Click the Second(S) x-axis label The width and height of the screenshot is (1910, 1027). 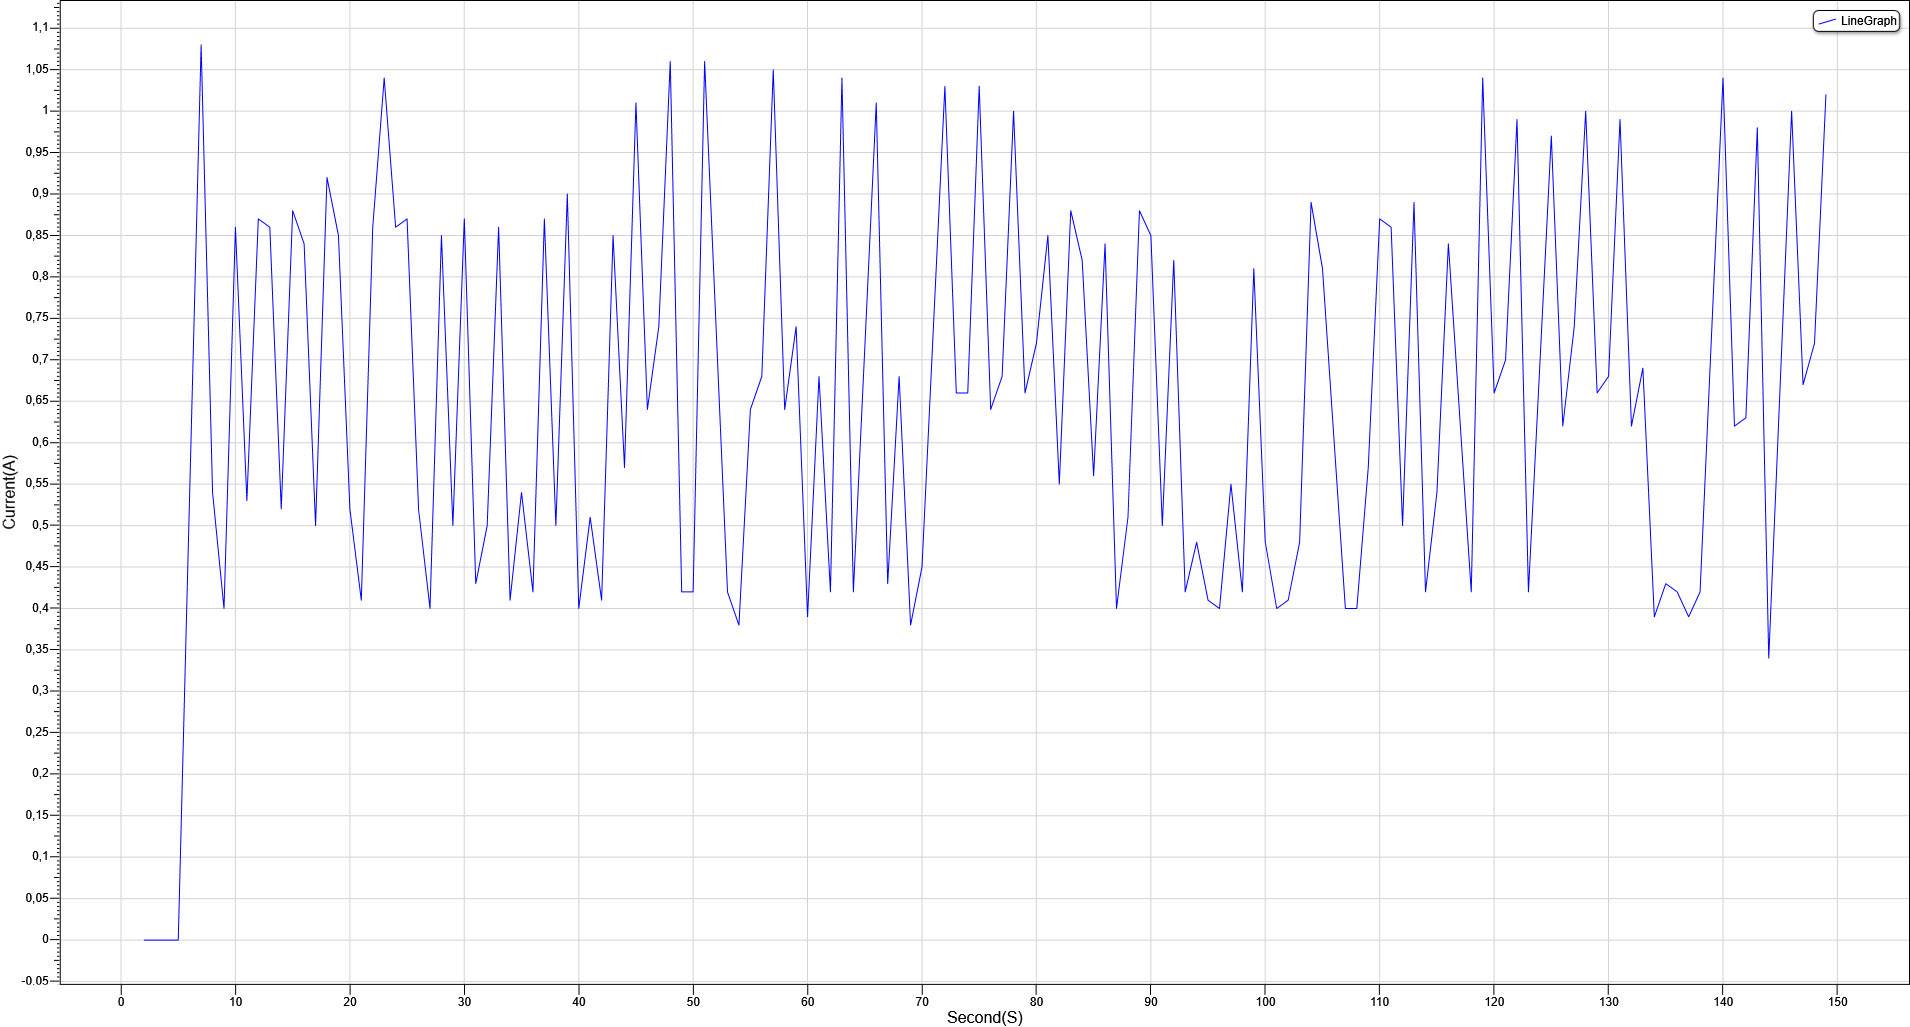click(984, 1016)
